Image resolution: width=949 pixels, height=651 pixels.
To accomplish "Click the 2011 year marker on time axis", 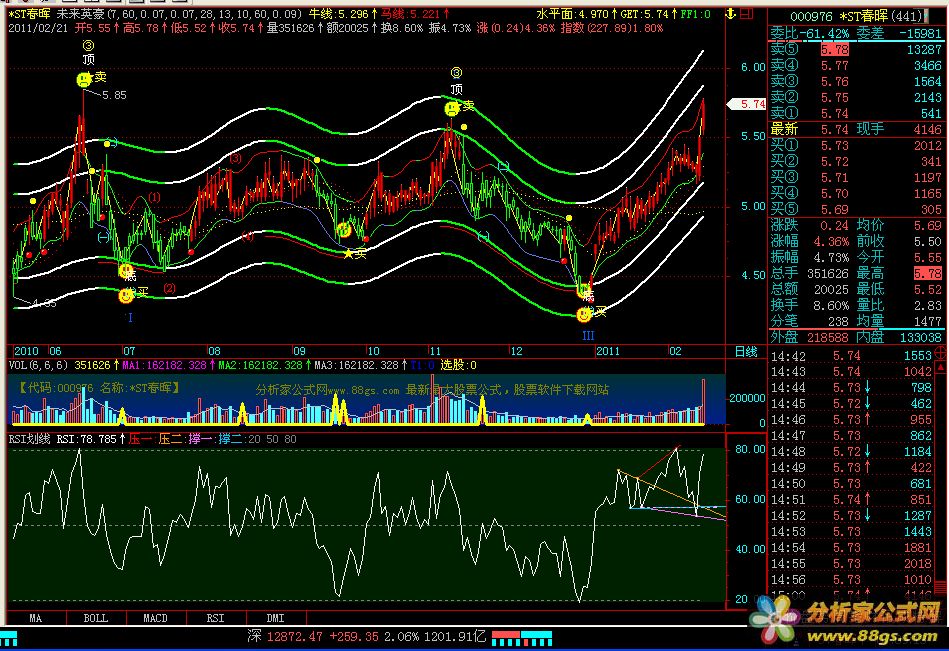I will [608, 351].
